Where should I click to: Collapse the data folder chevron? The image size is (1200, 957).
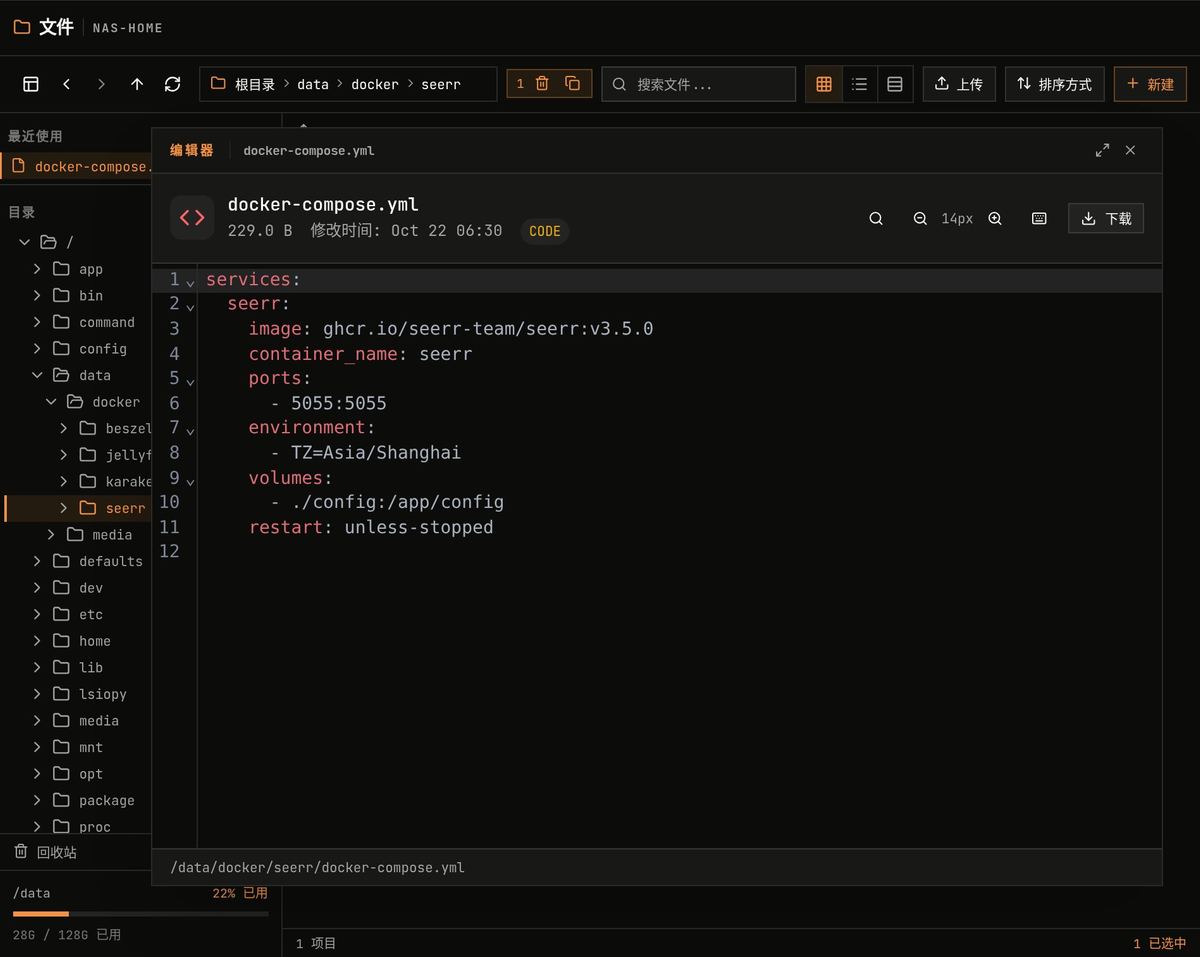(x=37, y=375)
